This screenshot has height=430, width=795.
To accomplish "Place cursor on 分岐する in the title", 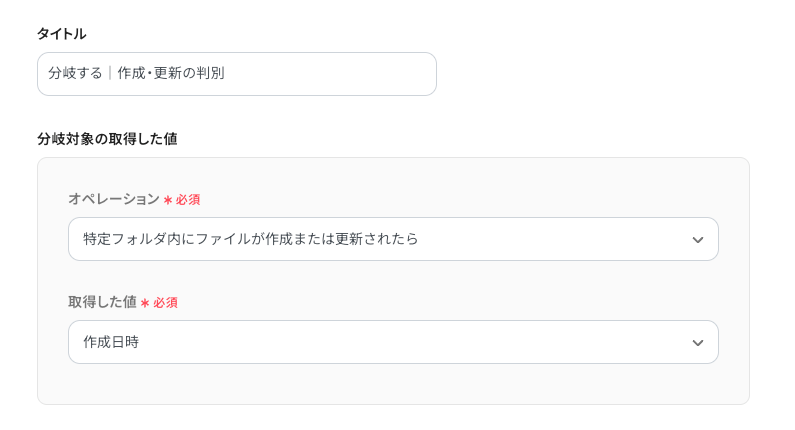I will point(75,73).
